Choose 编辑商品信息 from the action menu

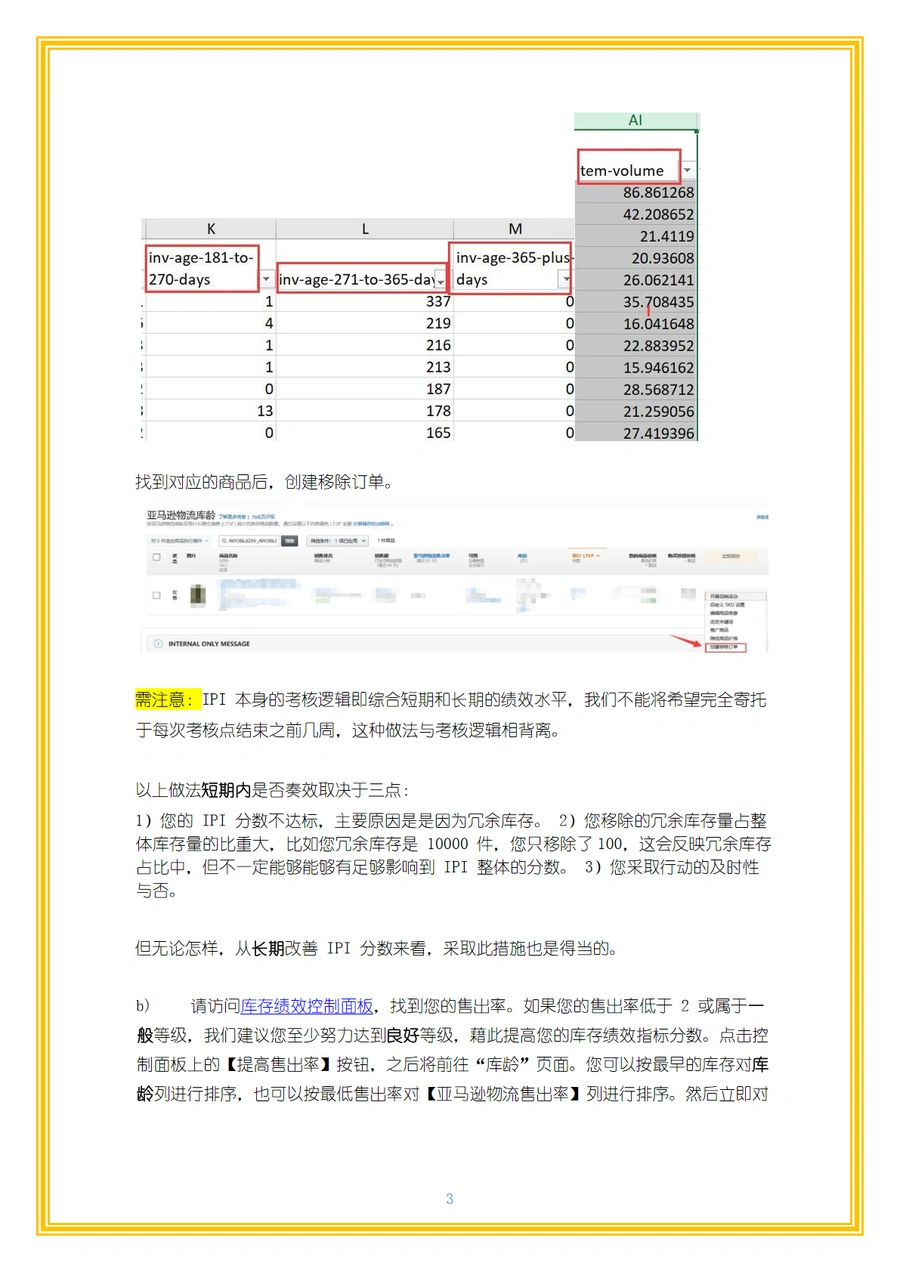pos(724,613)
